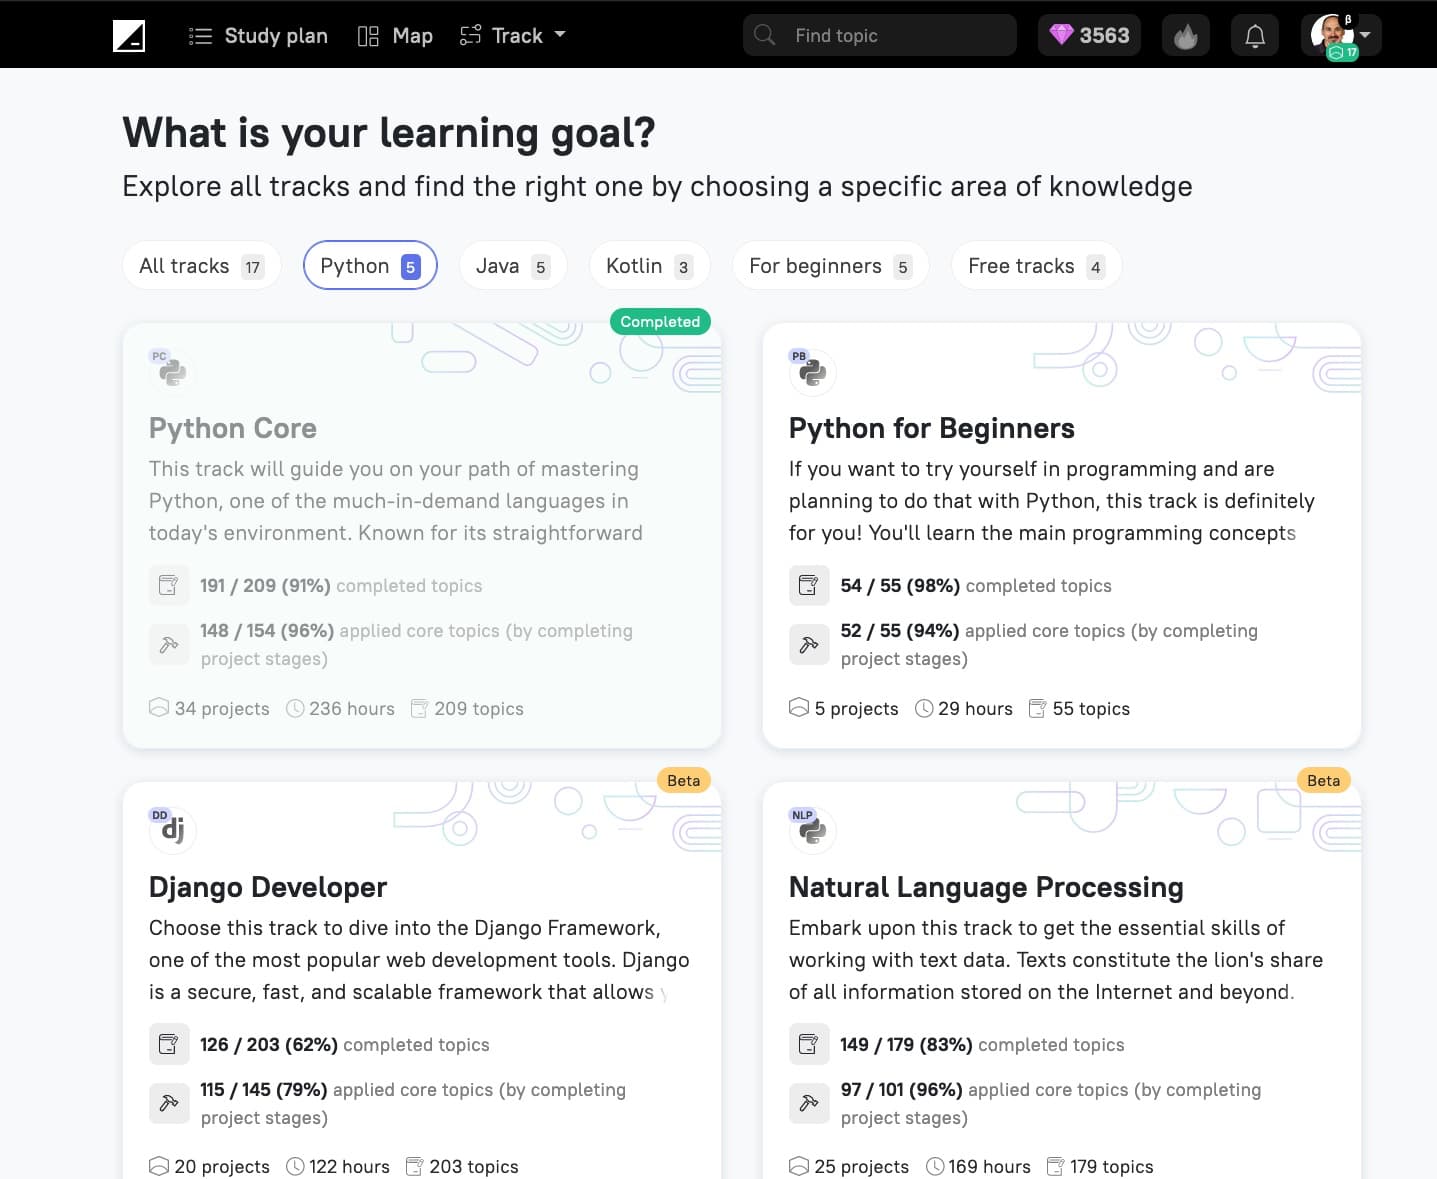
Task: Filter tracks by Java
Action: click(512, 266)
